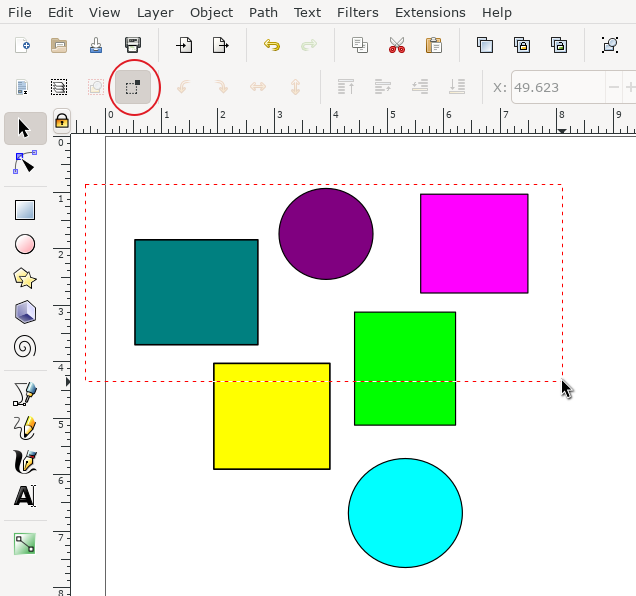Select the Selector arrow tool
This screenshot has width=636, height=596.
click(x=25, y=128)
